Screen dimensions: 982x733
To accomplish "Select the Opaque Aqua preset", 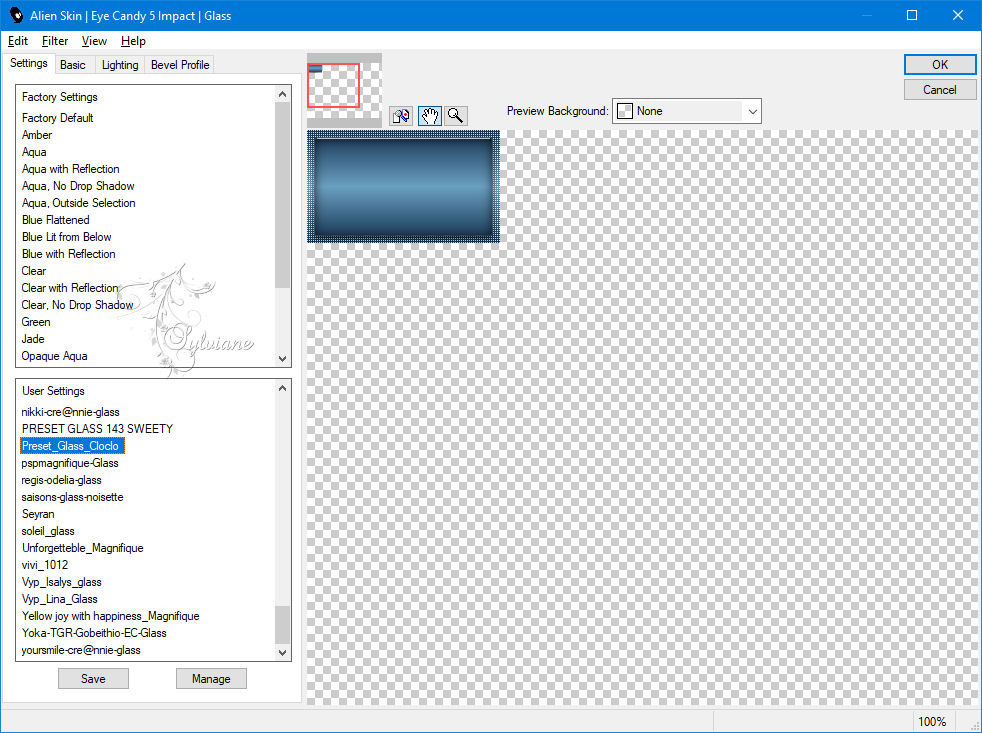I will [54, 356].
